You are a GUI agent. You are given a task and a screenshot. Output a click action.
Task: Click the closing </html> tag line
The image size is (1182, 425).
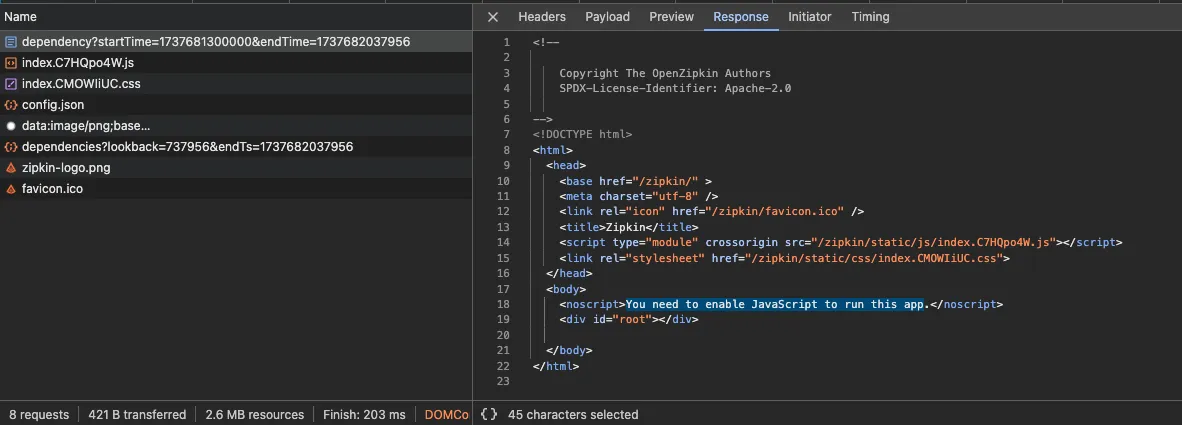tap(556, 366)
